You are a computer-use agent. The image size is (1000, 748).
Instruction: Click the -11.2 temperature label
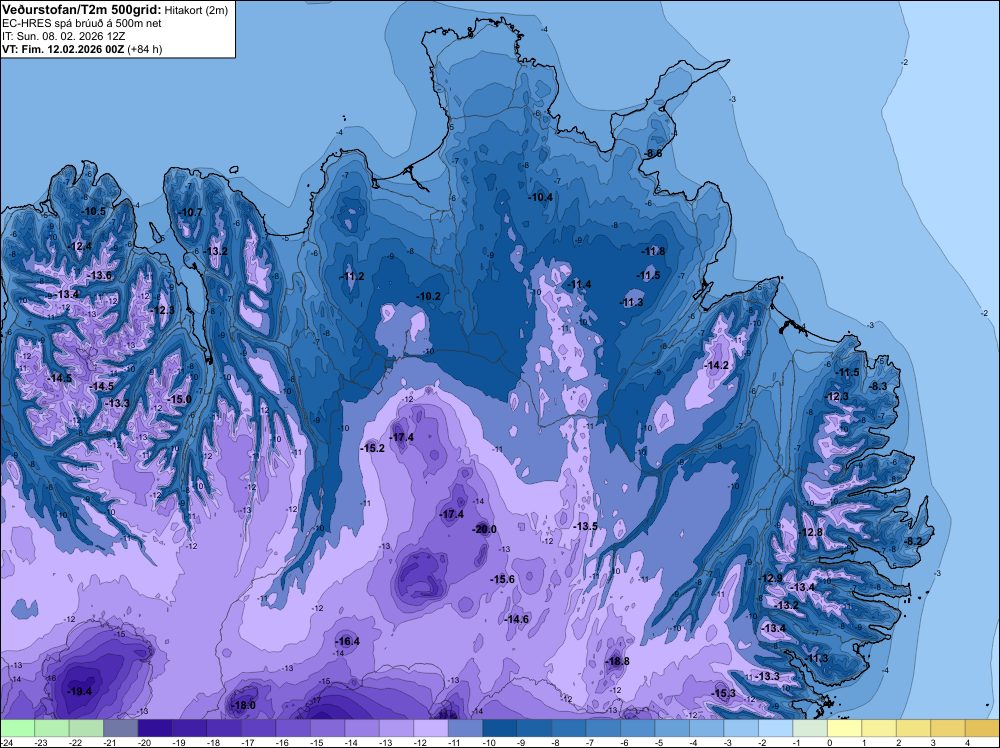pos(353,276)
